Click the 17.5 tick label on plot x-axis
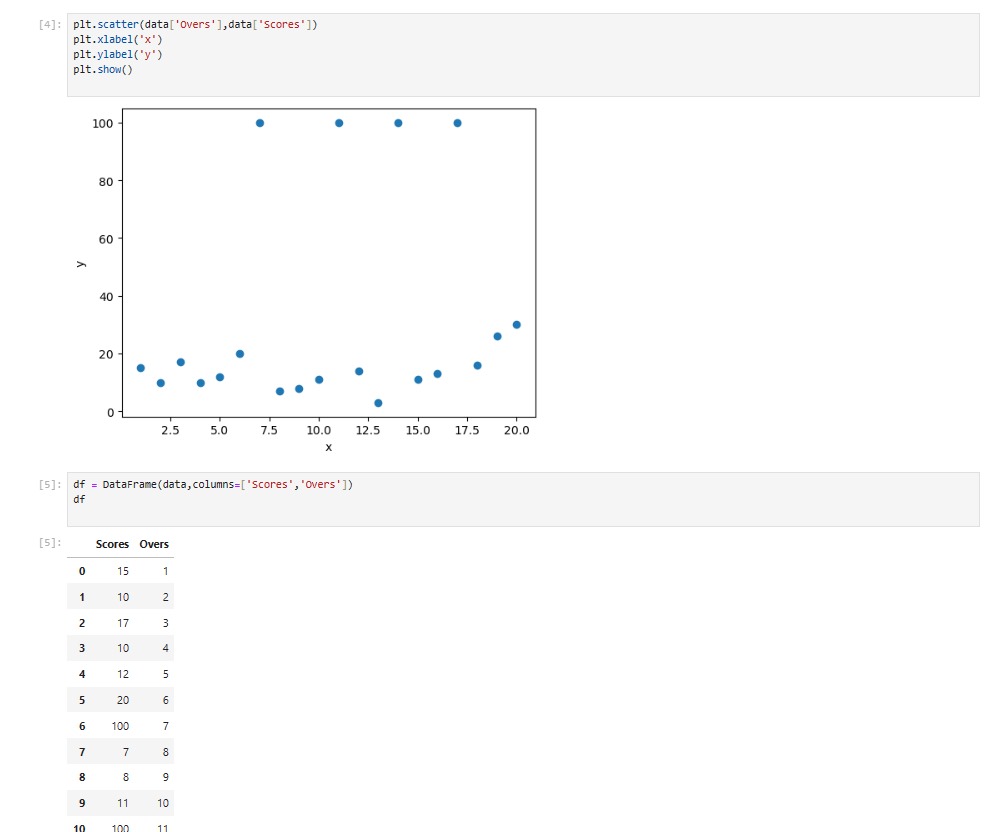Image resolution: width=987 pixels, height=832 pixels. [x=467, y=430]
